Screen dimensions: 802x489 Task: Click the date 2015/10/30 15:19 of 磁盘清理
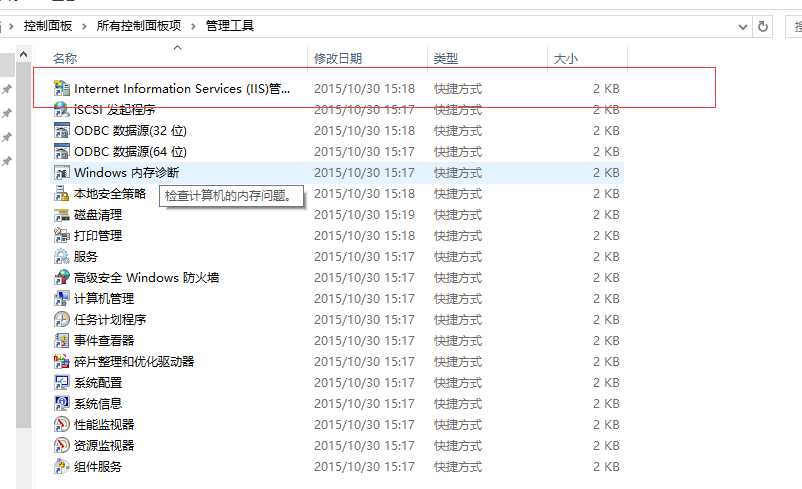364,215
